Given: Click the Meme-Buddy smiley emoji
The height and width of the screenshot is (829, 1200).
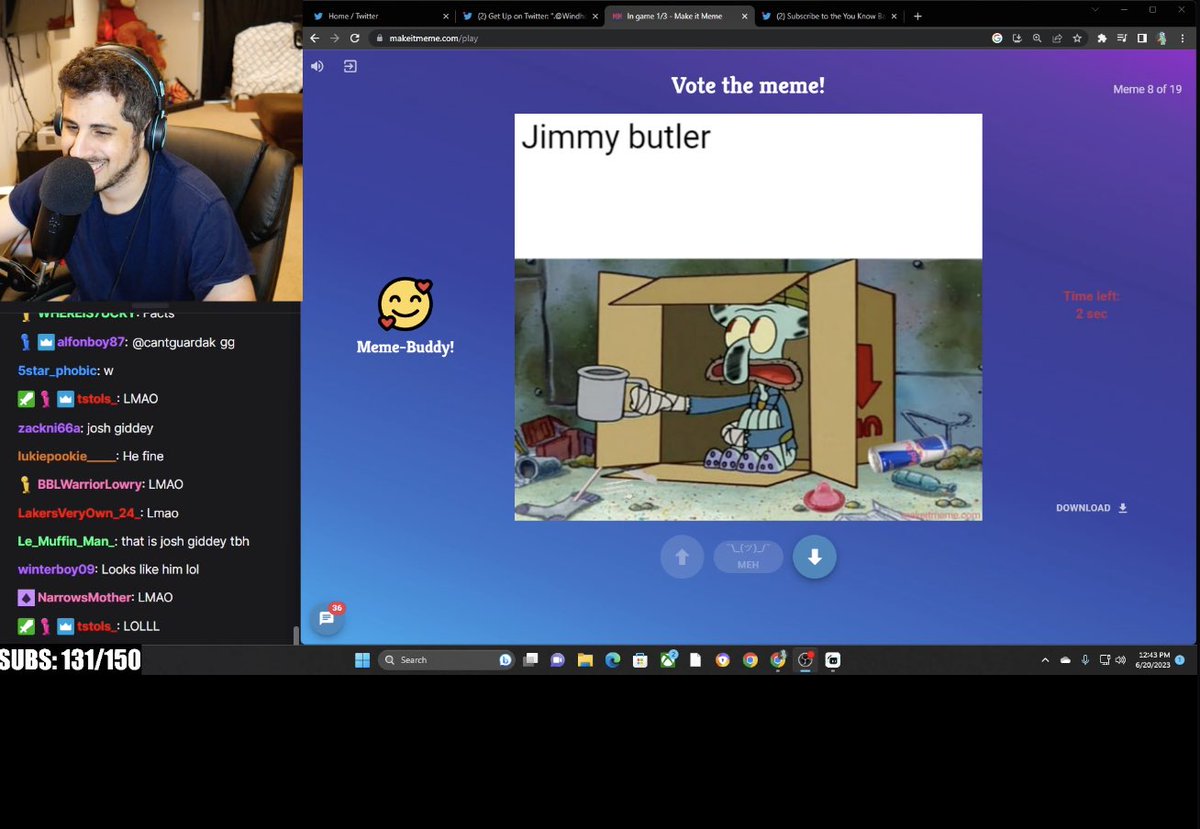Looking at the screenshot, I should 405,304.
